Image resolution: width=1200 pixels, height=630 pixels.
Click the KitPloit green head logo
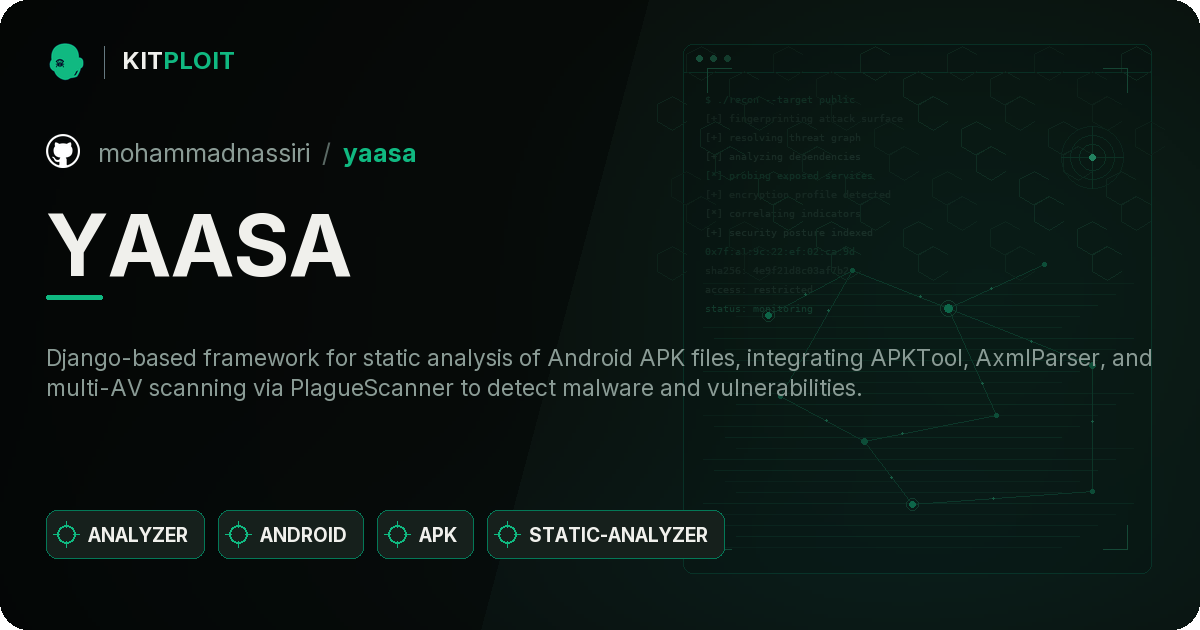click(66, 61)
